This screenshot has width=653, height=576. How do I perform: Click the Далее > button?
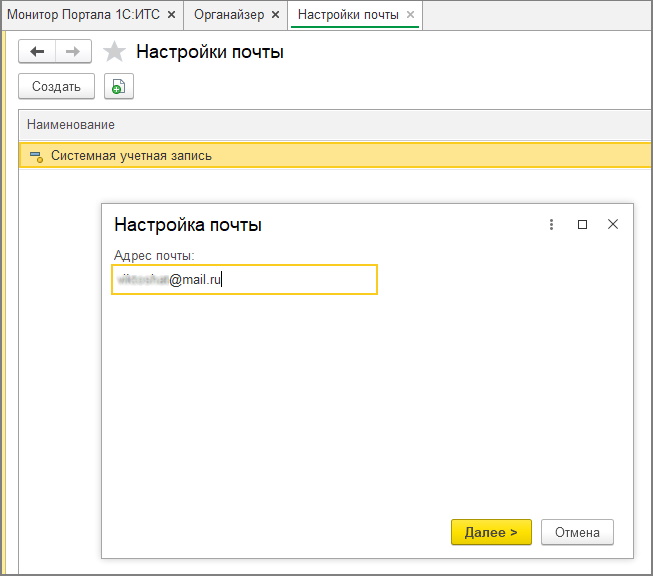491,532
